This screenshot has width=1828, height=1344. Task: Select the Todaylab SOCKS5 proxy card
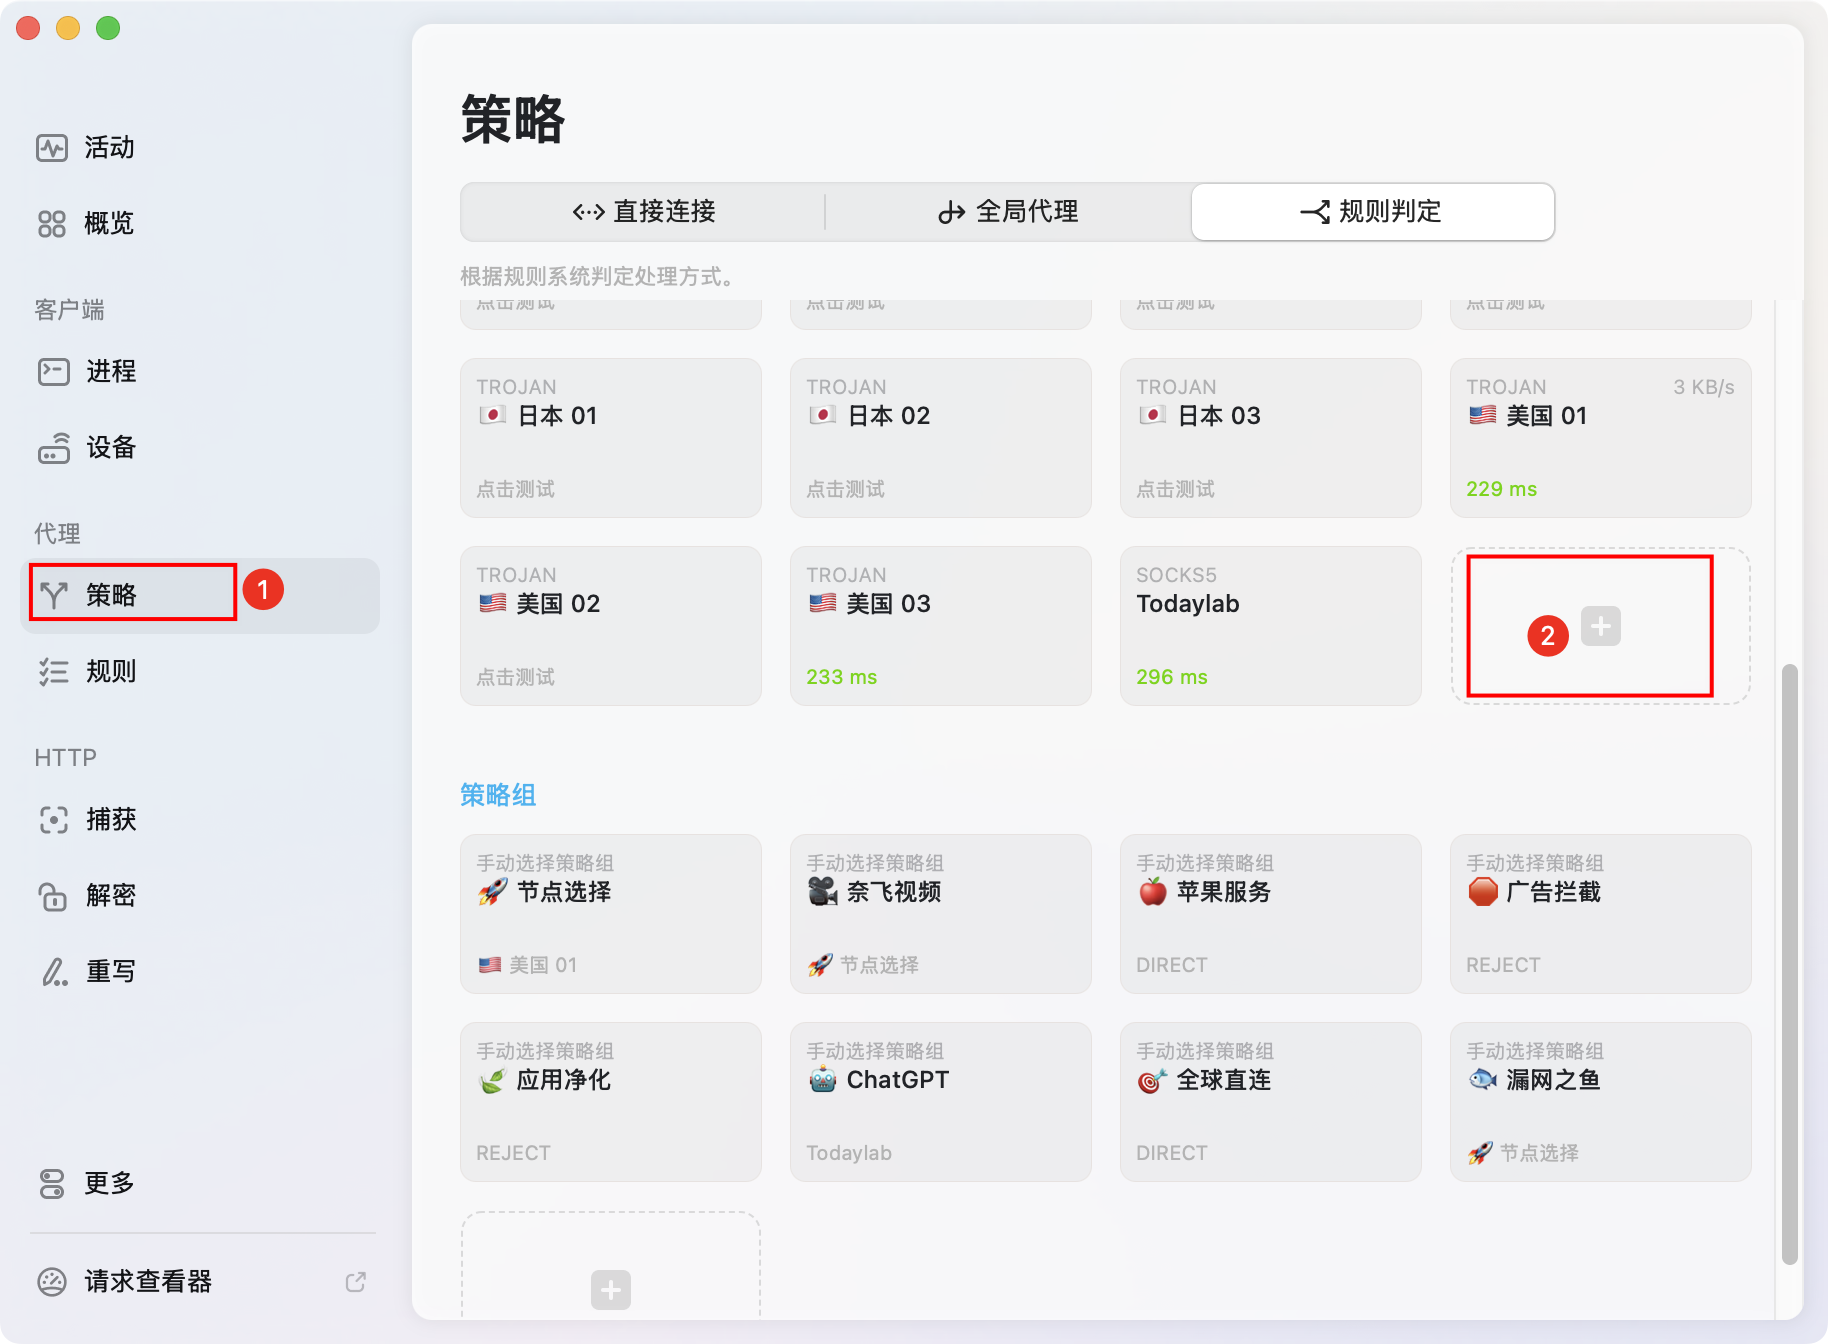[1270, 626]
